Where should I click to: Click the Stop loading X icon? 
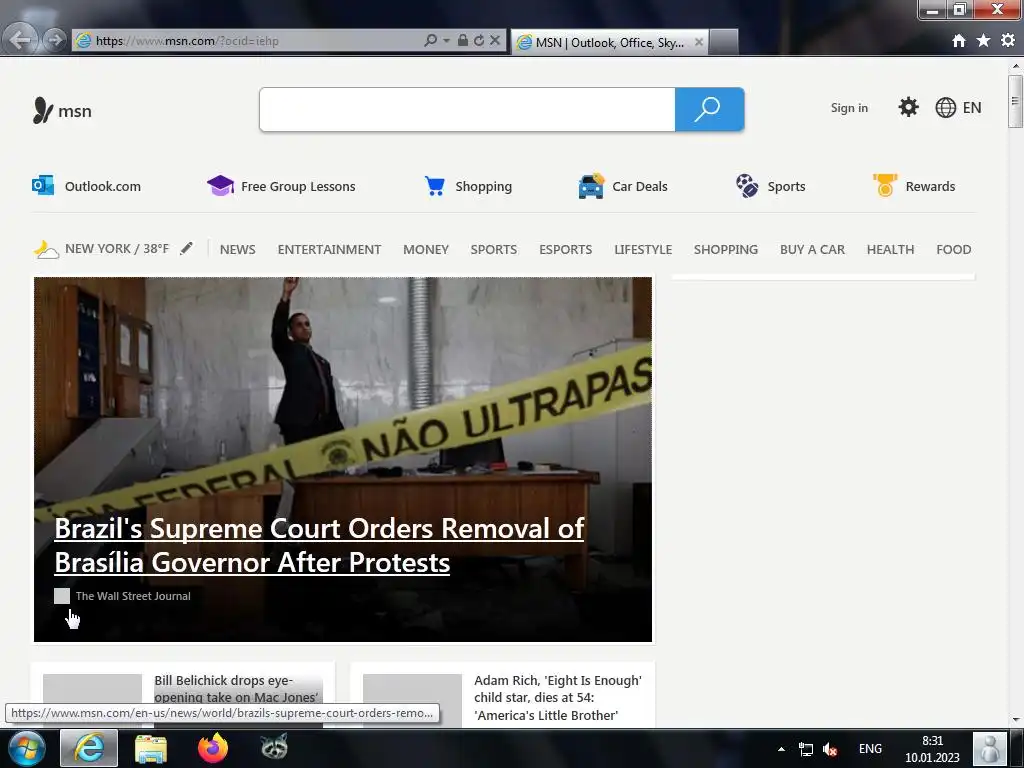495,40
